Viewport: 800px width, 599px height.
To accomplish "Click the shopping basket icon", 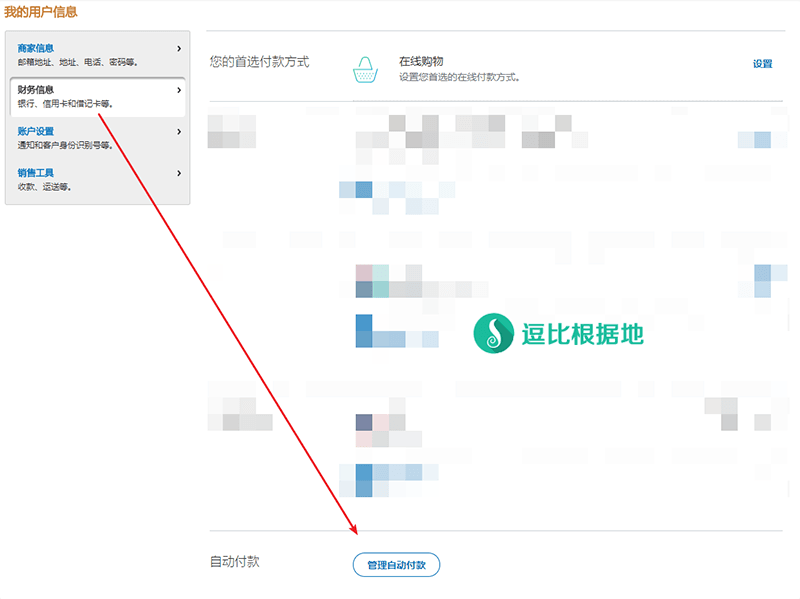I will [x=366, y=69].
